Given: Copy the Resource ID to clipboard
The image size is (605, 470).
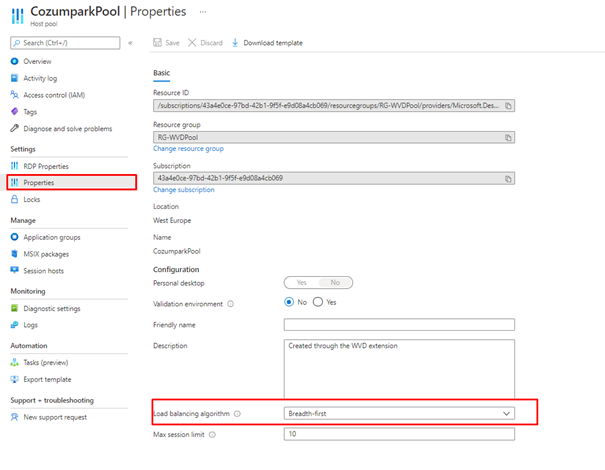Looking at the screenshot, I should (x=508, y=106).
